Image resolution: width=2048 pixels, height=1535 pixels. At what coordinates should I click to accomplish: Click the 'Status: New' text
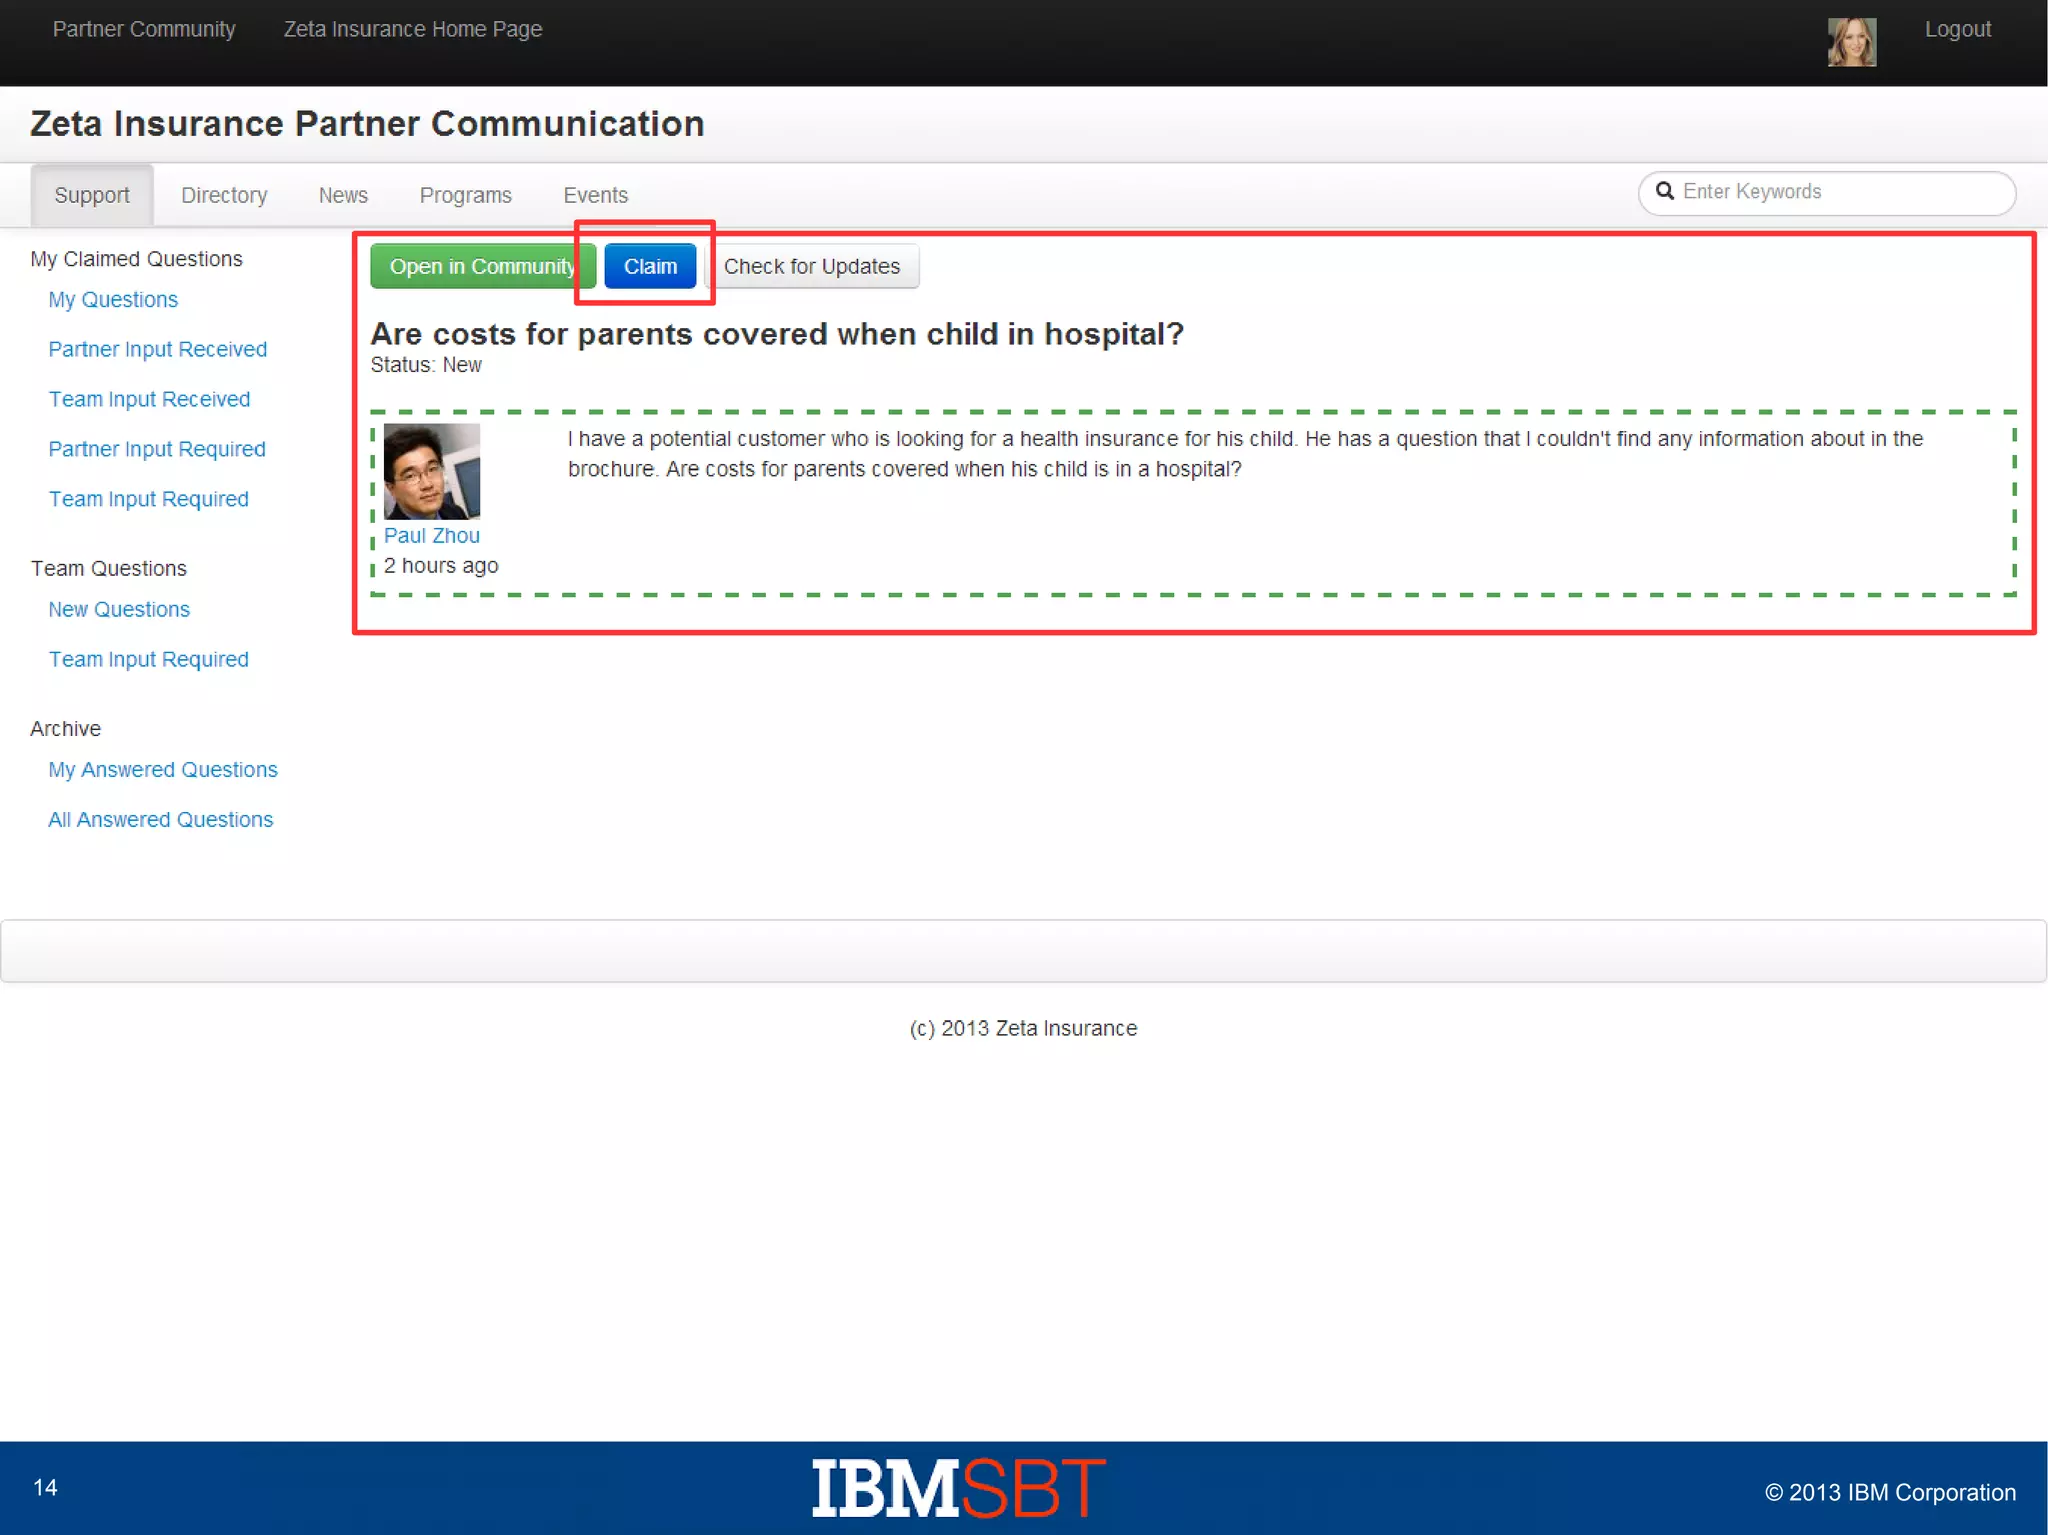click(426, 364)
